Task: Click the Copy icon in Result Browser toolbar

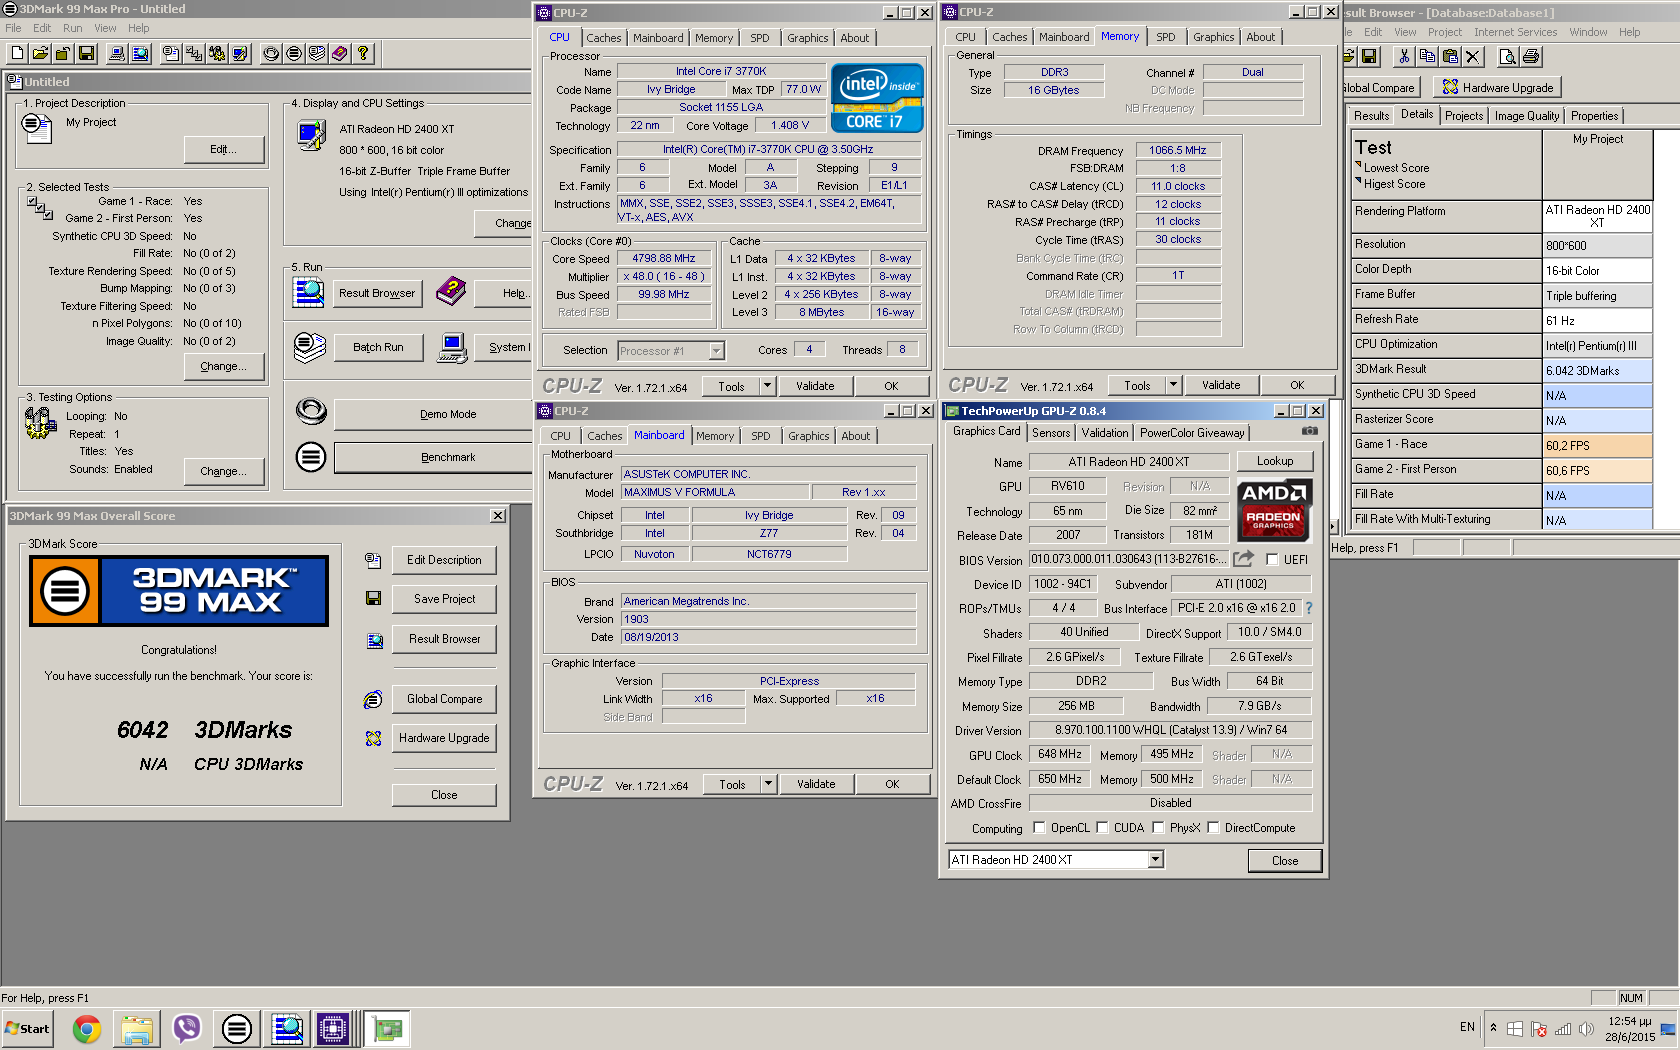Action: (1427, 56)
